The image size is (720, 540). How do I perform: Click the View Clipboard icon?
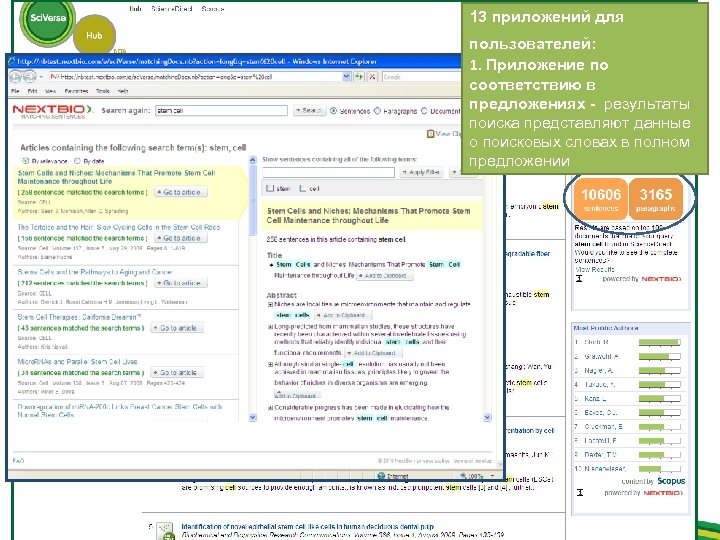[430, 134]
